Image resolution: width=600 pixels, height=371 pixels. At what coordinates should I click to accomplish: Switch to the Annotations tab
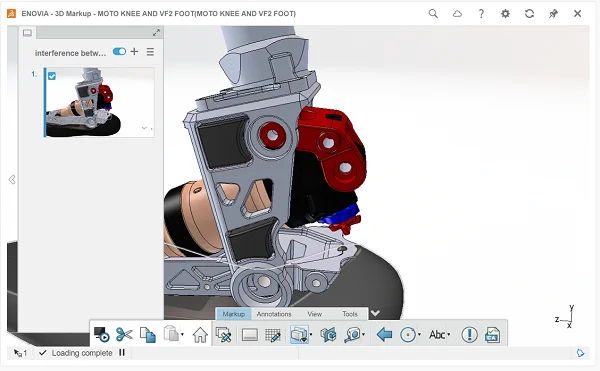click(x=274, y=314)
